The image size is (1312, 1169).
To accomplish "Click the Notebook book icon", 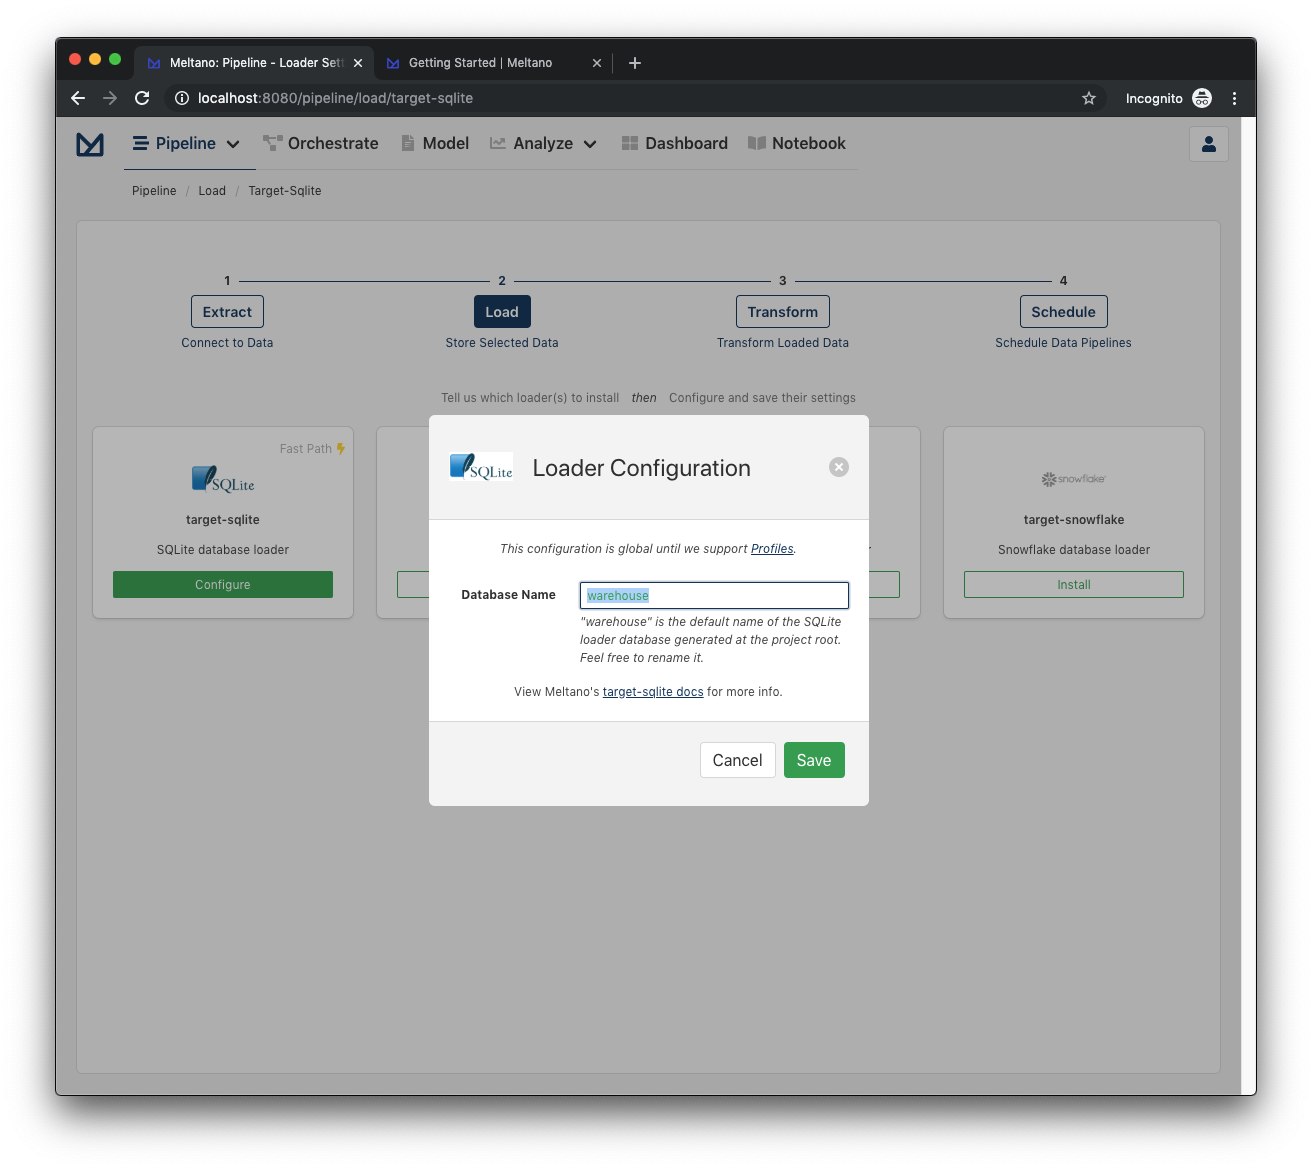I will point(757,143).
